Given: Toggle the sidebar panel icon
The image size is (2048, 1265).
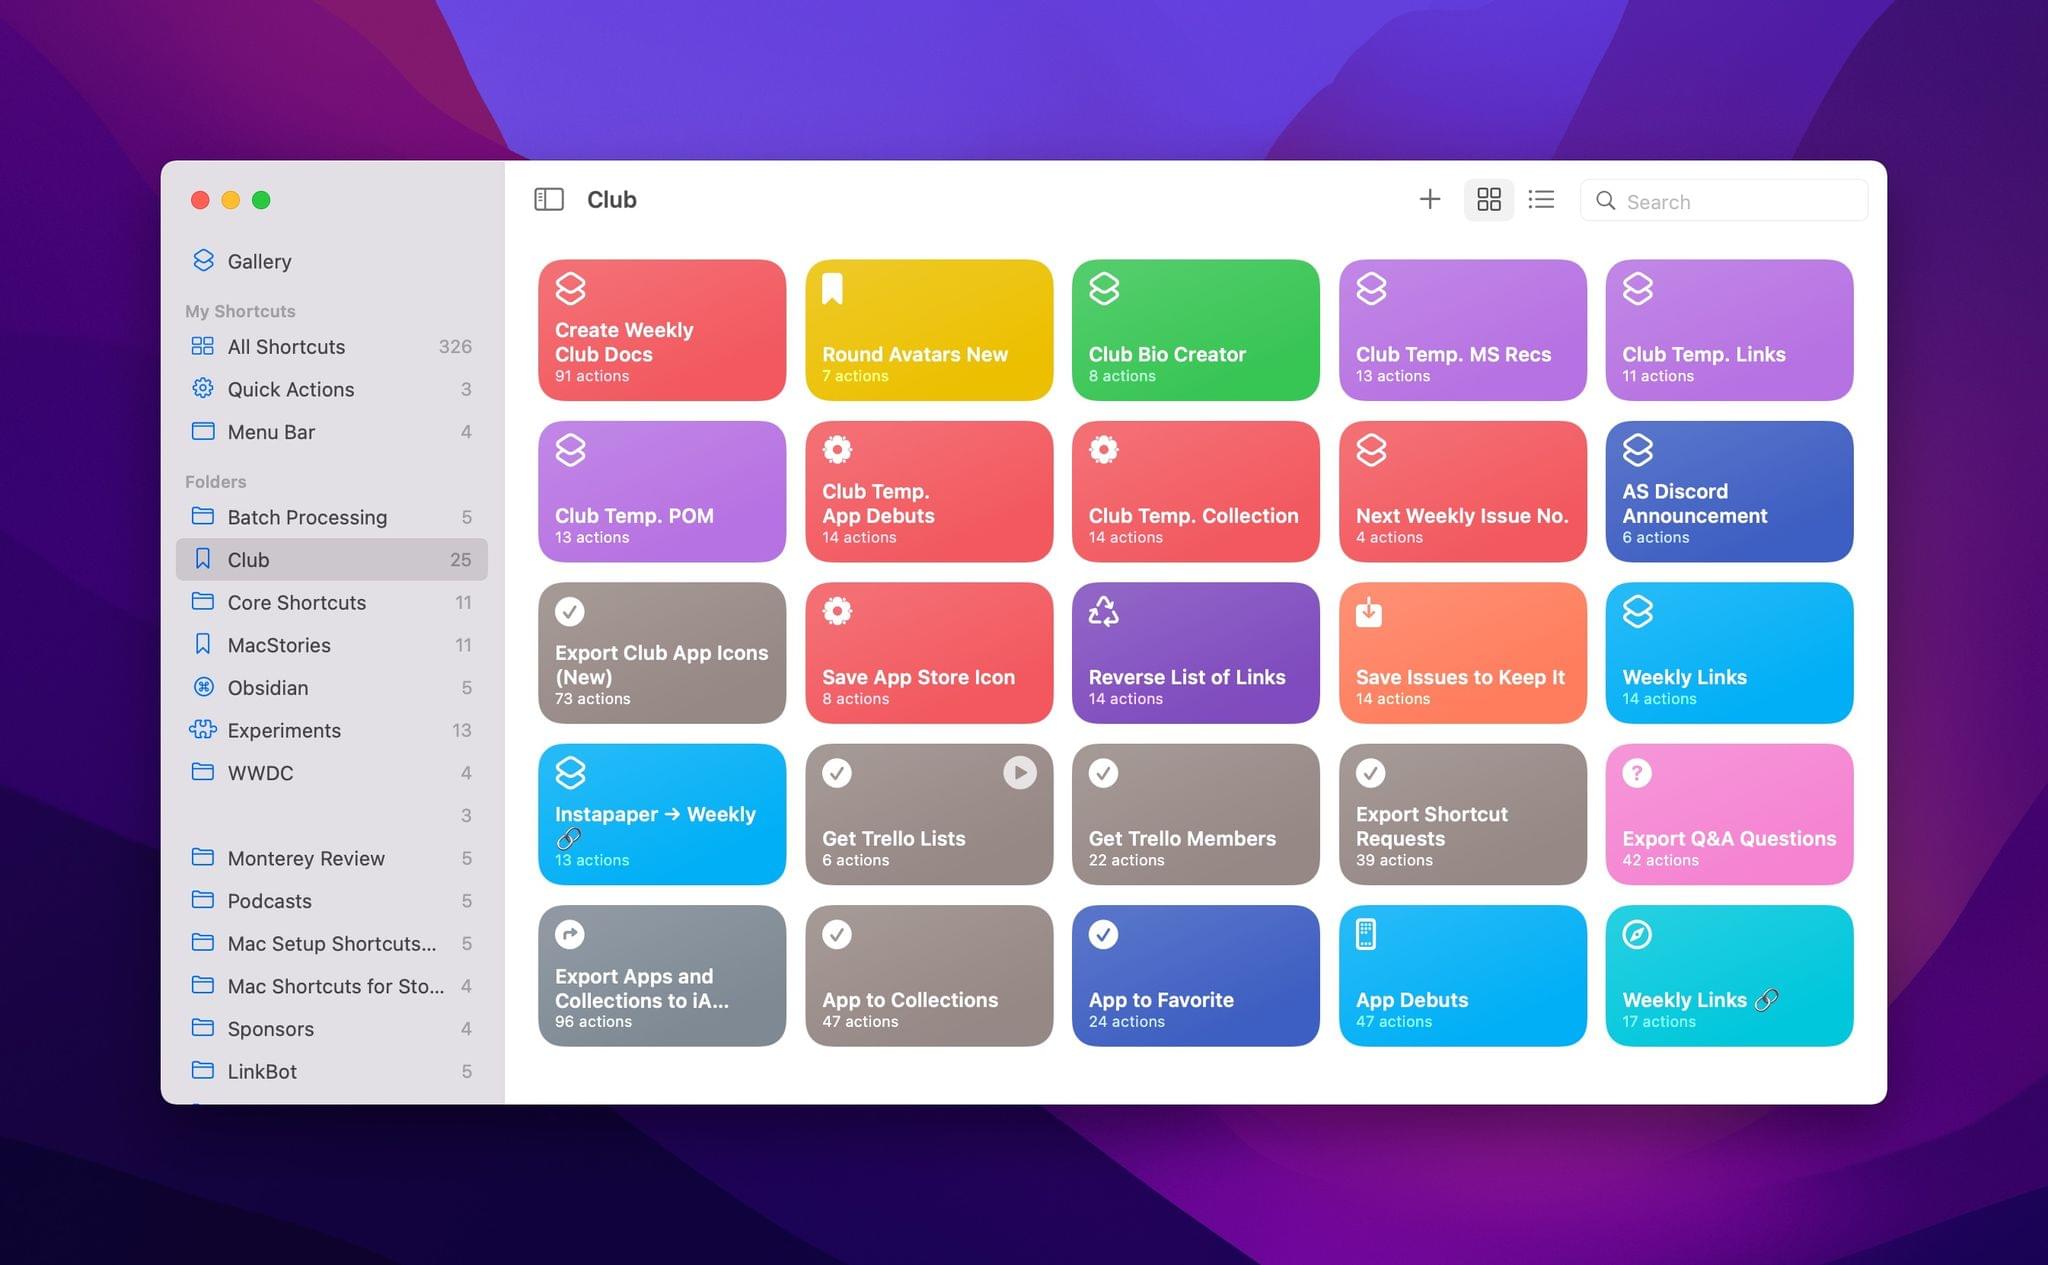Looking at the screenshot, I should tap(549, 200).
